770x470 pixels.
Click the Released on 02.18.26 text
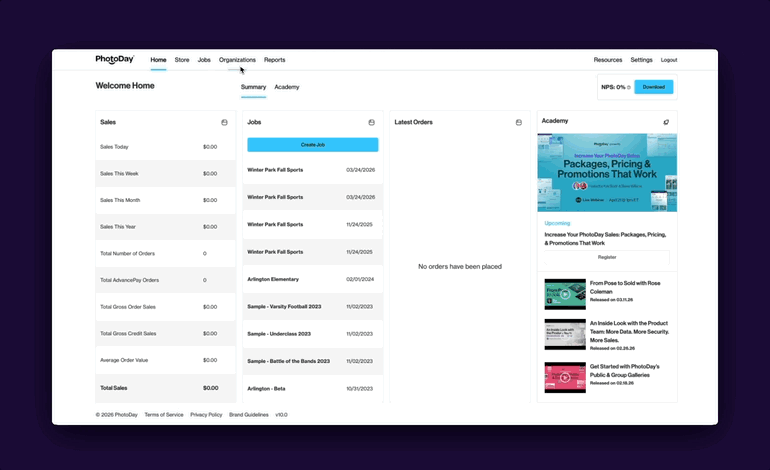point(611,383)
